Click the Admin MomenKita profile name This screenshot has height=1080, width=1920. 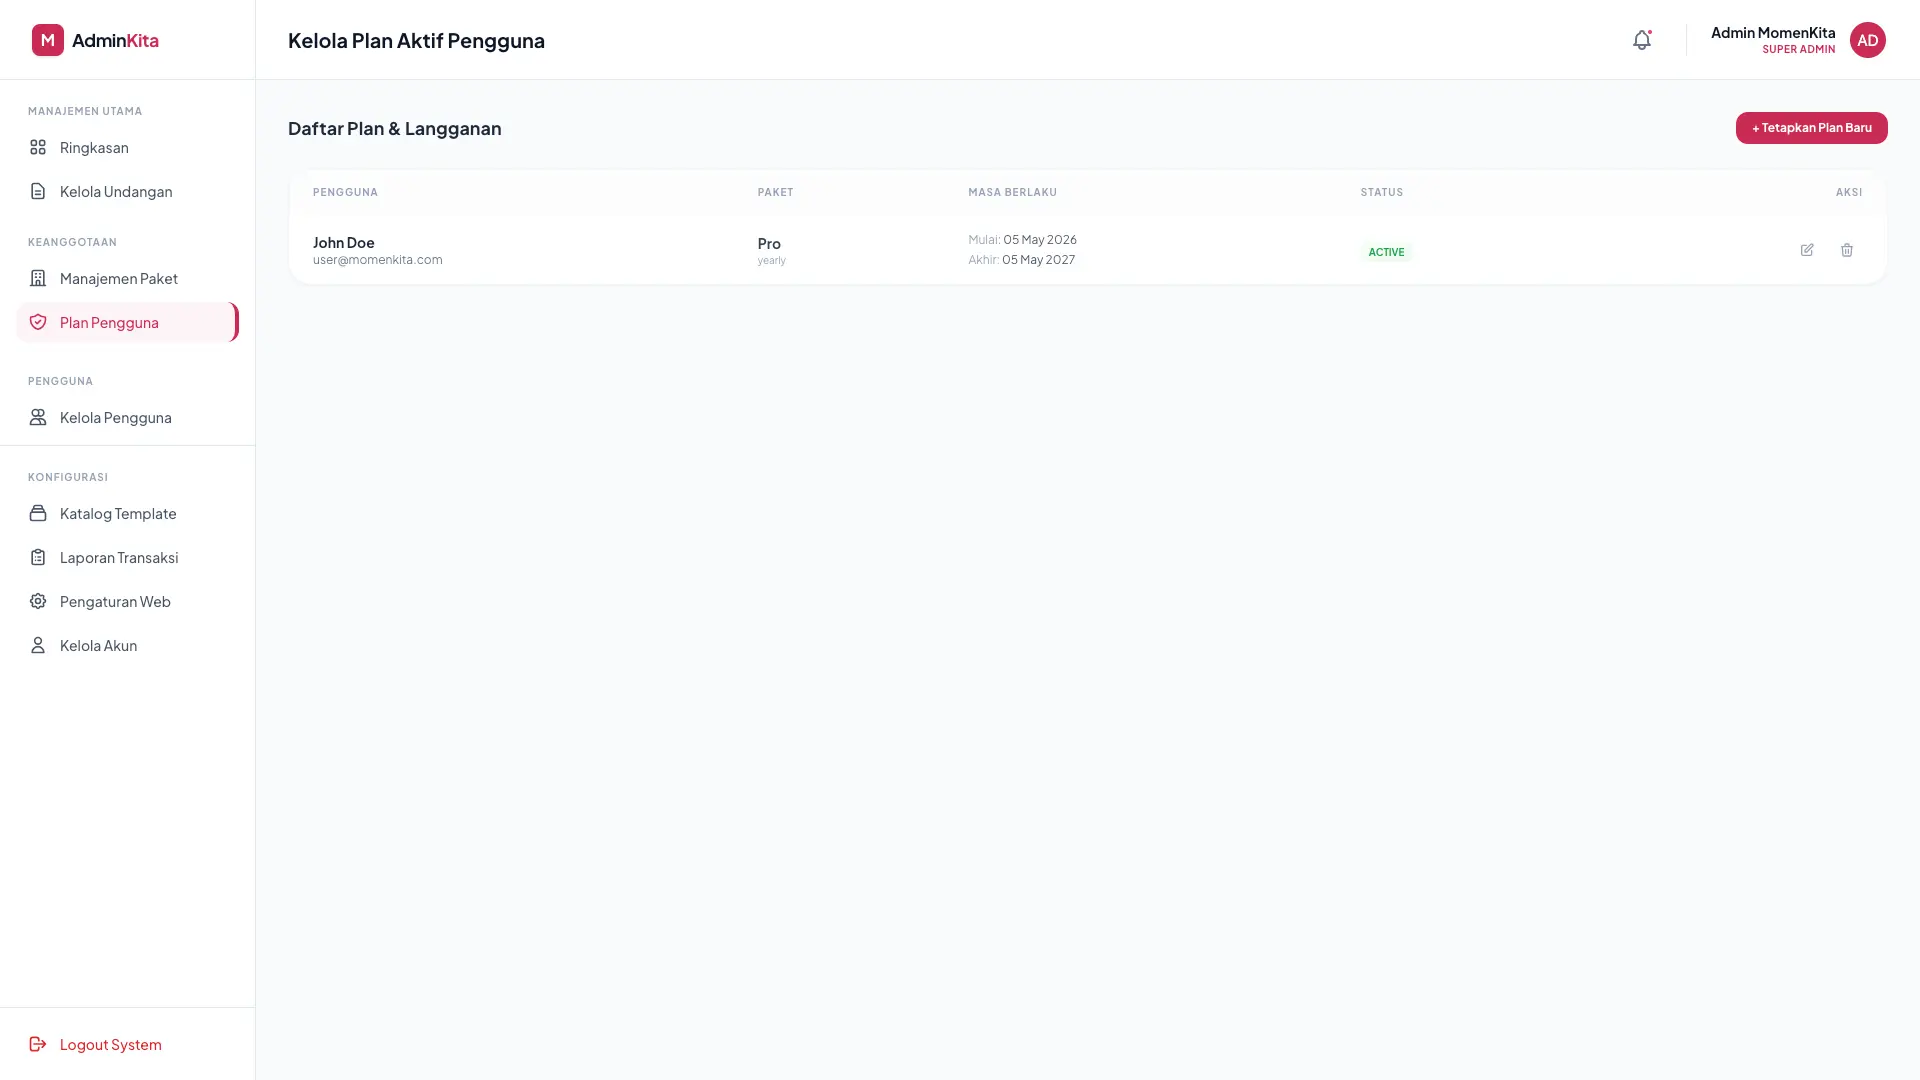[x=1773, y=33]
